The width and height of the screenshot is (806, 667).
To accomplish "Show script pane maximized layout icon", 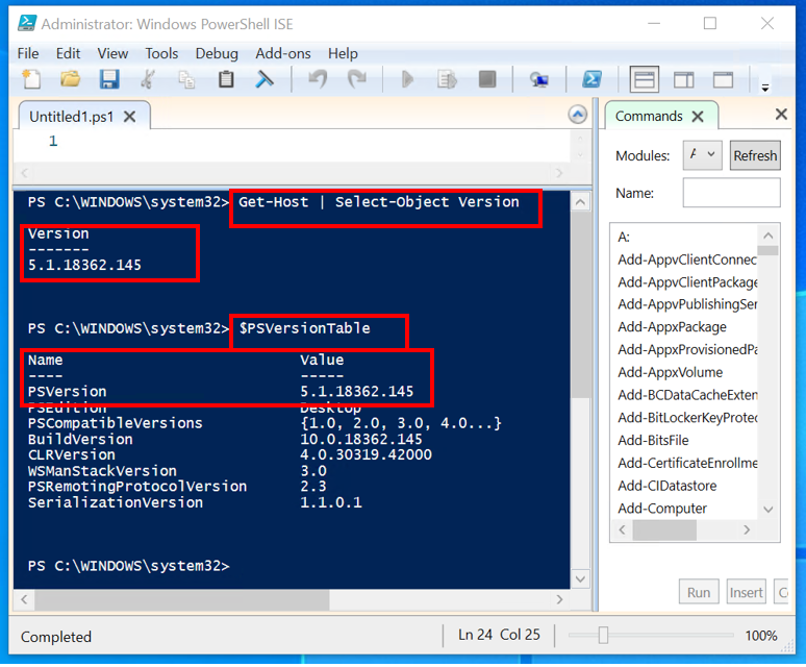I will 723,80.
